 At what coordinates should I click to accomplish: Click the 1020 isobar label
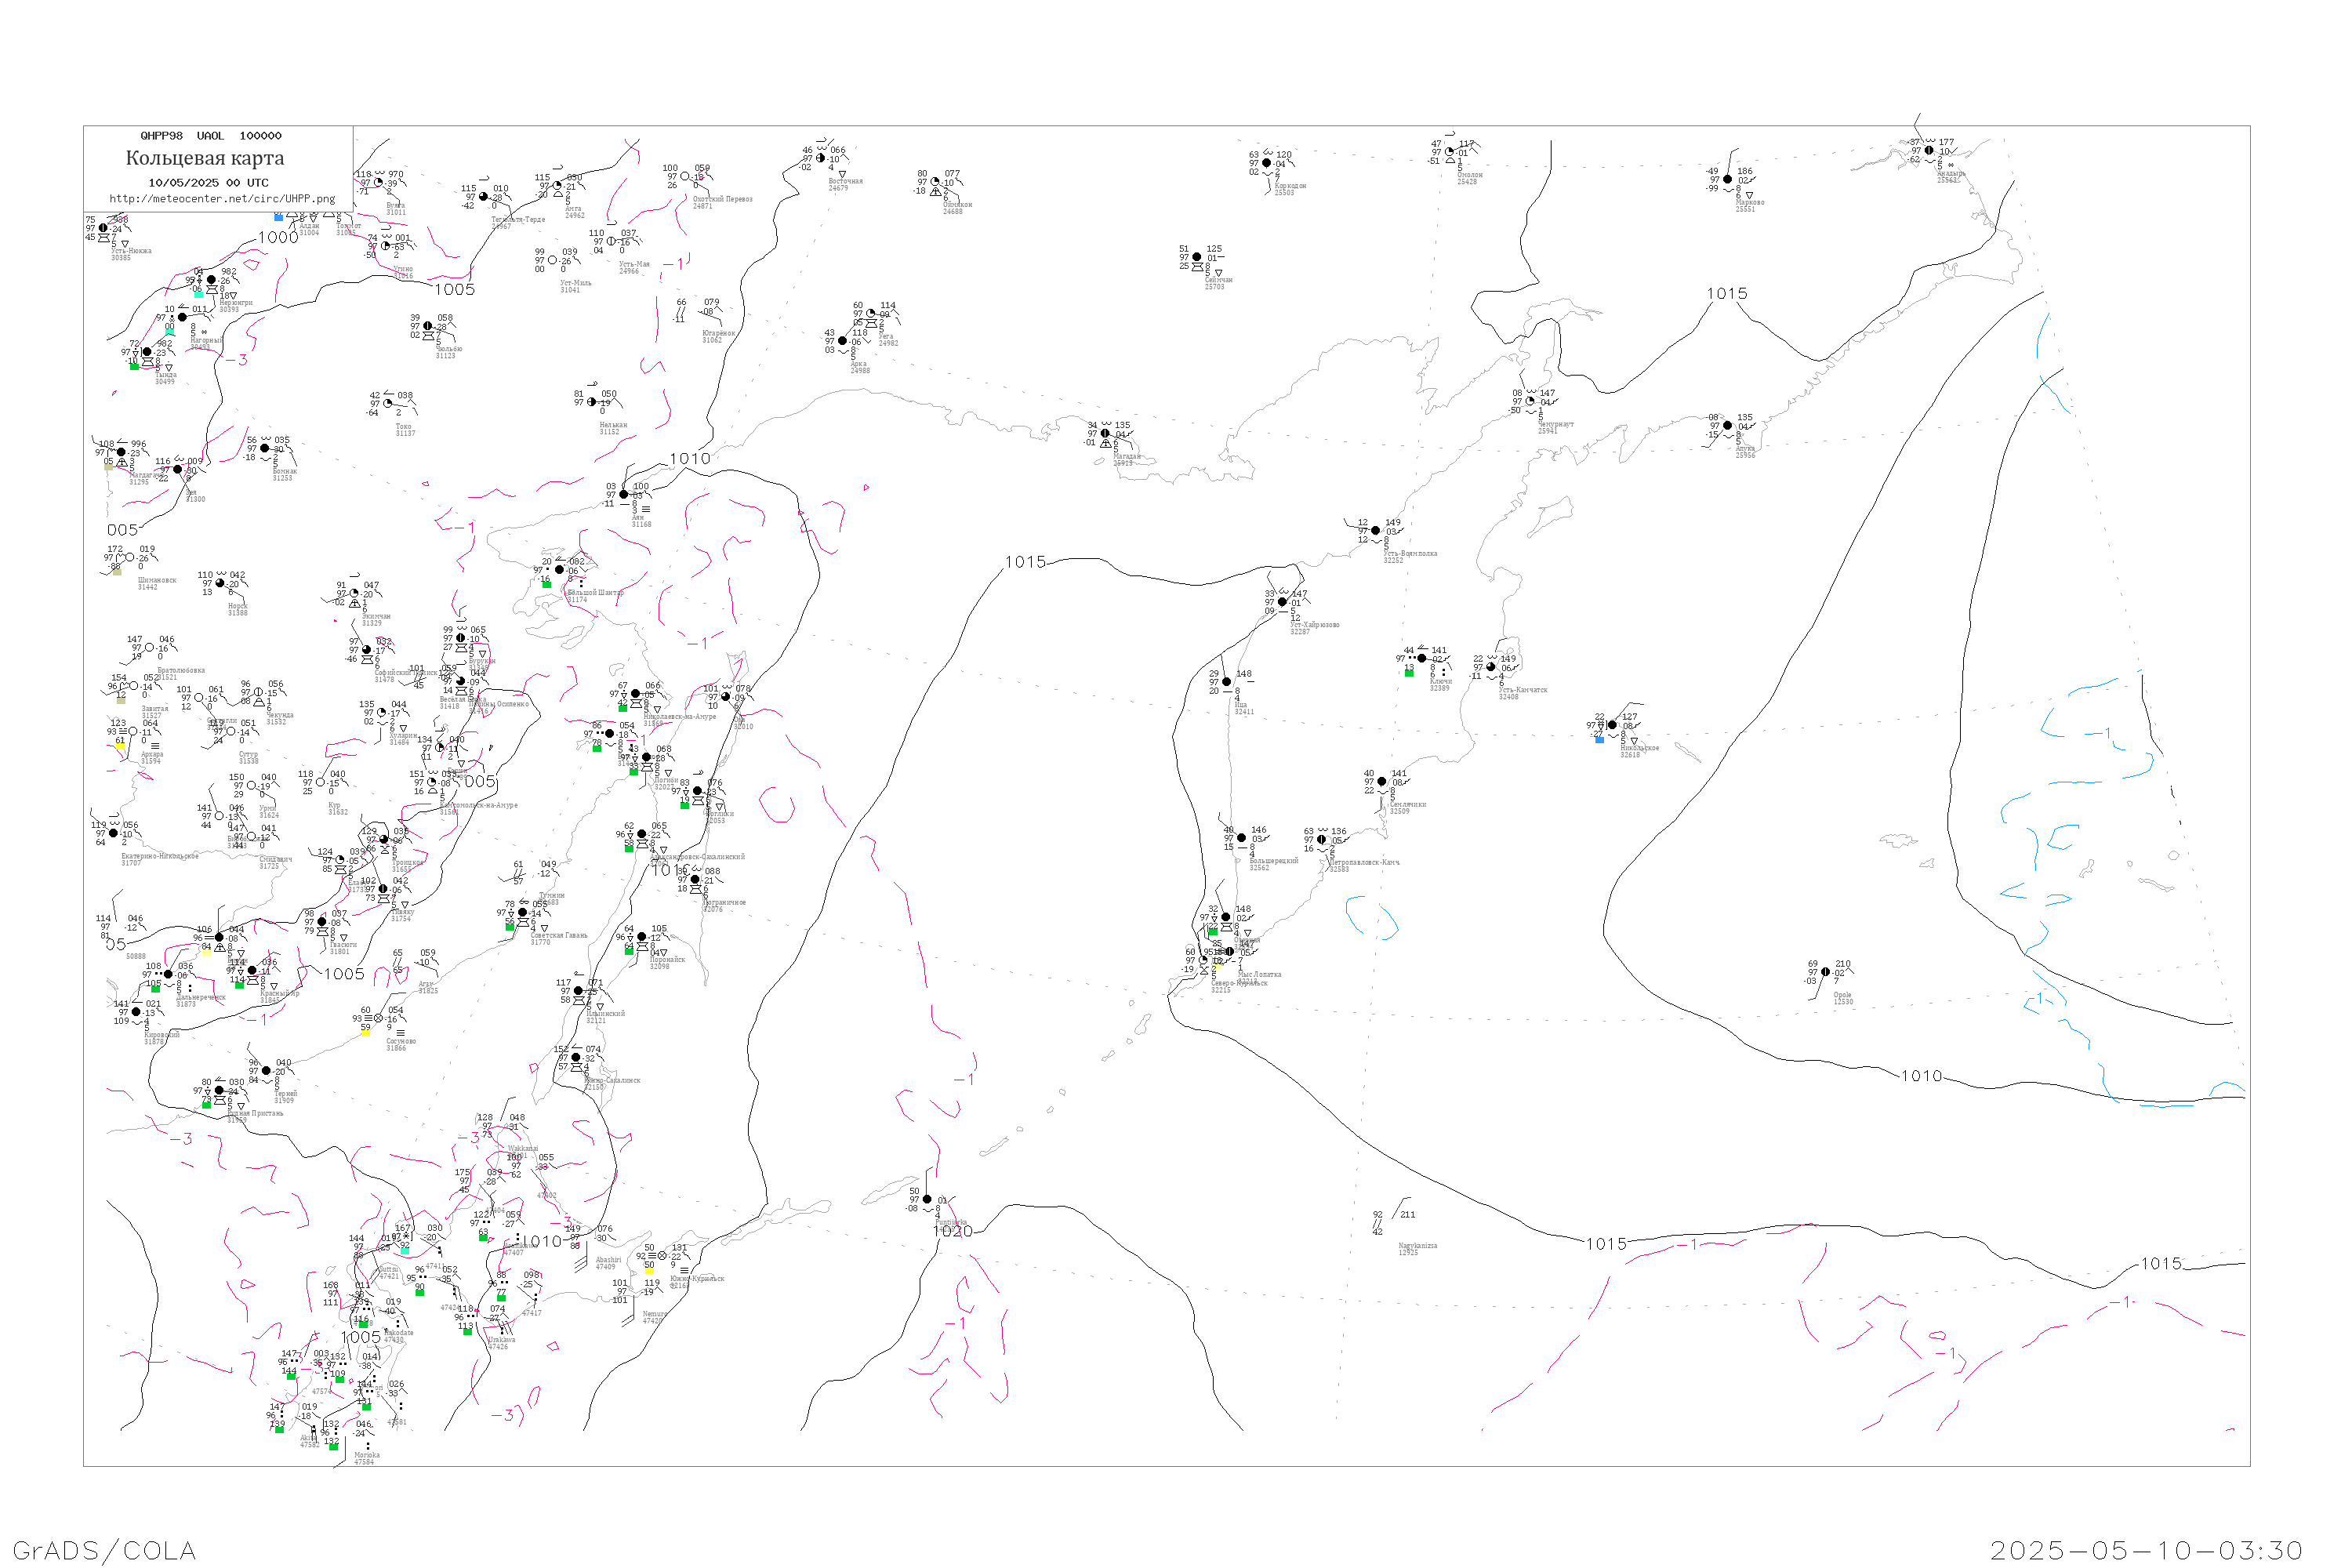pos(952,1231)
